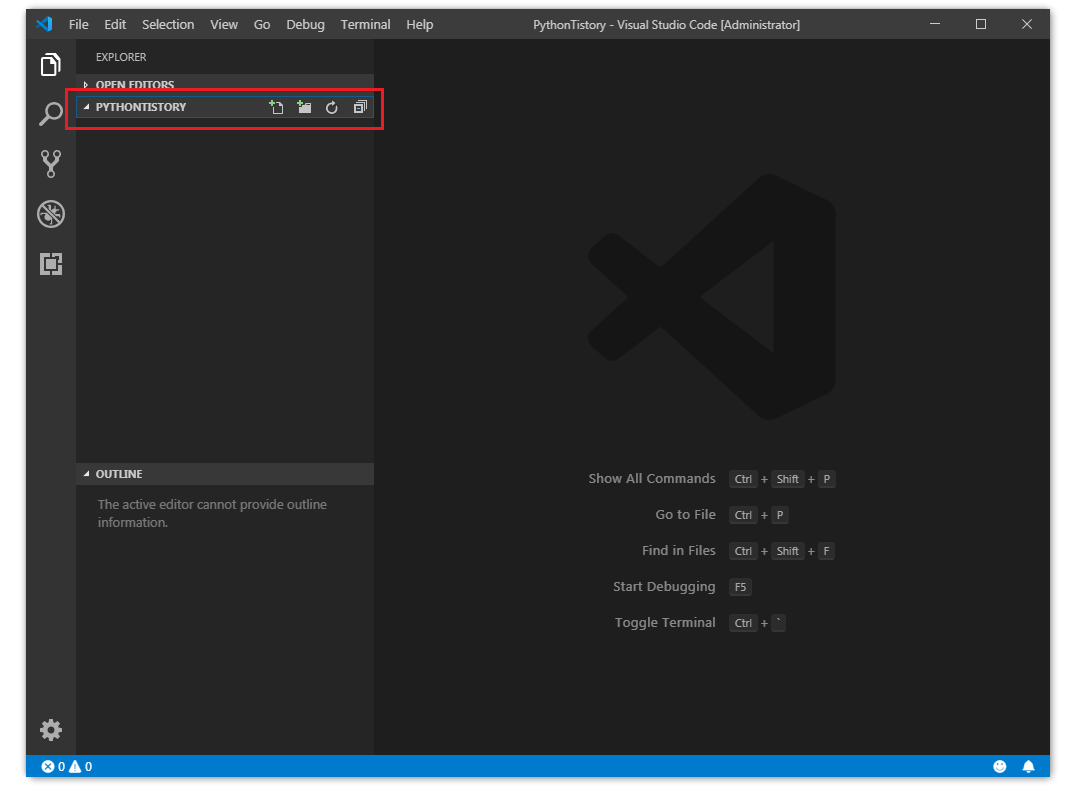Image resolution: width=1080 pixels, height=791 pixels.
Task: Open the Source Control view icon
Action: pyautogui.click(x=50, y=164)
